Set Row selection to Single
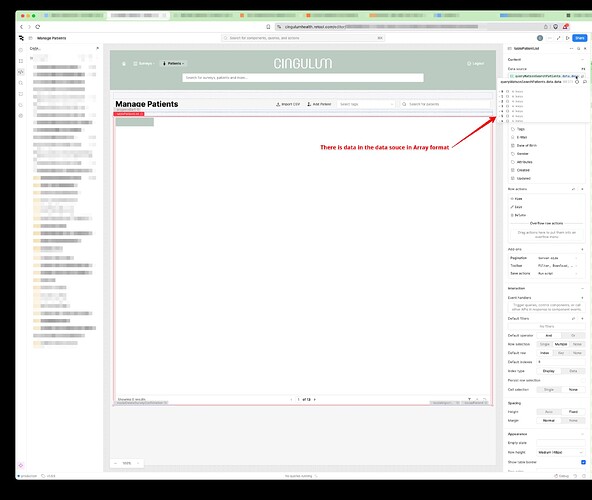 click(545, 344)
